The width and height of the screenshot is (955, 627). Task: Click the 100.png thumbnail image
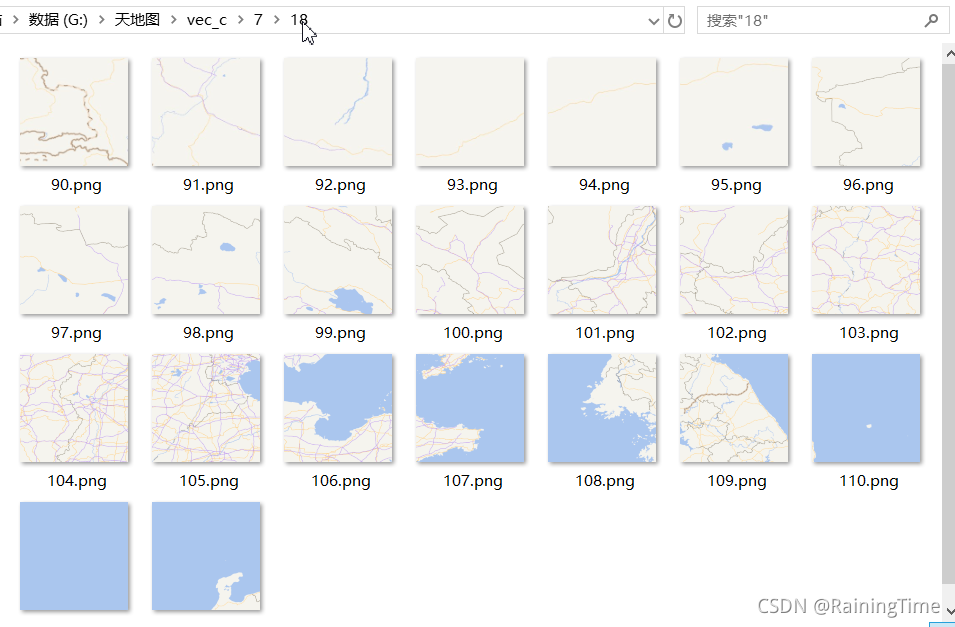[470, 260]
